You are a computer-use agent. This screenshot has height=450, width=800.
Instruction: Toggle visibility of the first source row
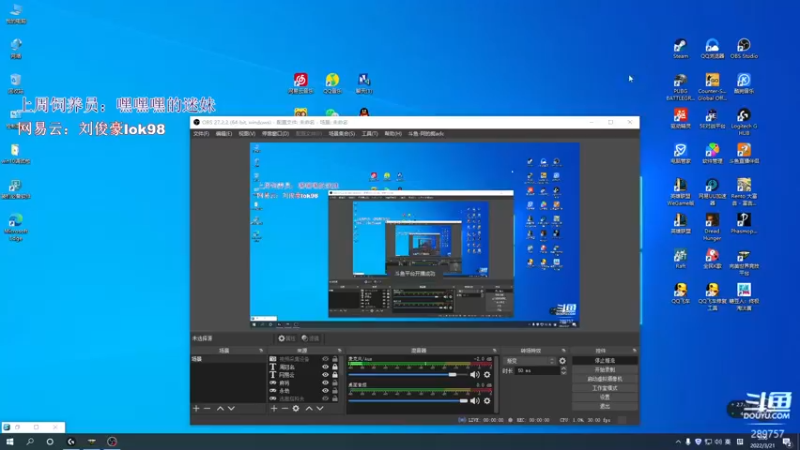(325, 359)
